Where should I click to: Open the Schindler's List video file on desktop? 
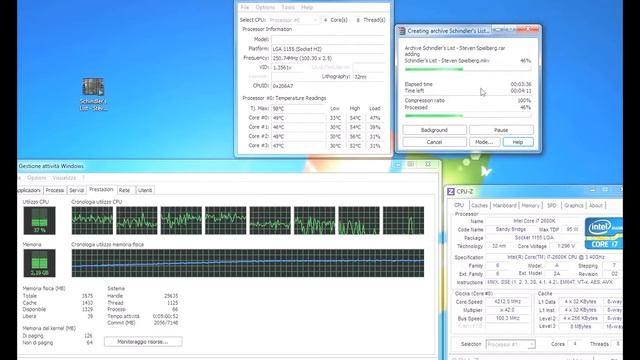(93, 94)
